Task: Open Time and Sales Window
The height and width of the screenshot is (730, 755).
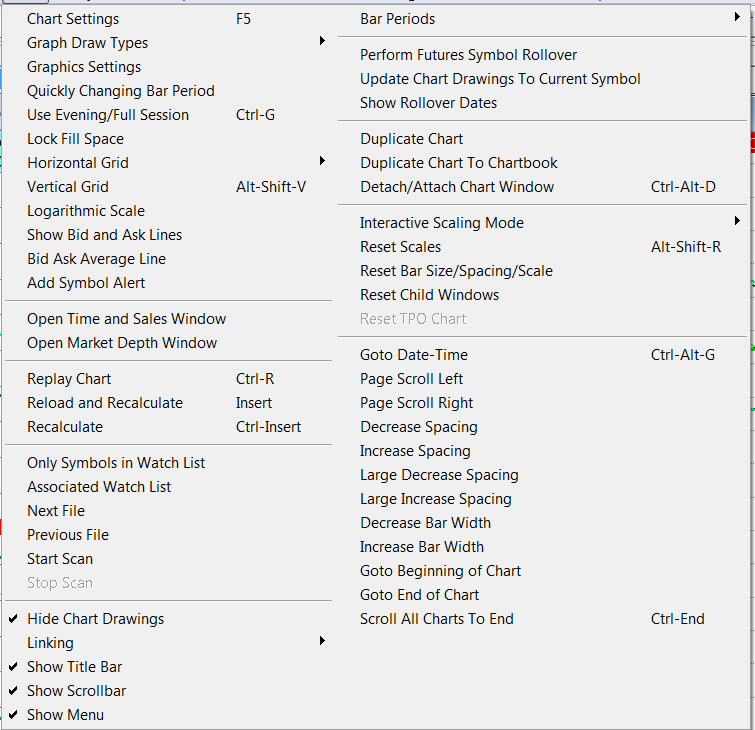Action: [x=168, y=319]
